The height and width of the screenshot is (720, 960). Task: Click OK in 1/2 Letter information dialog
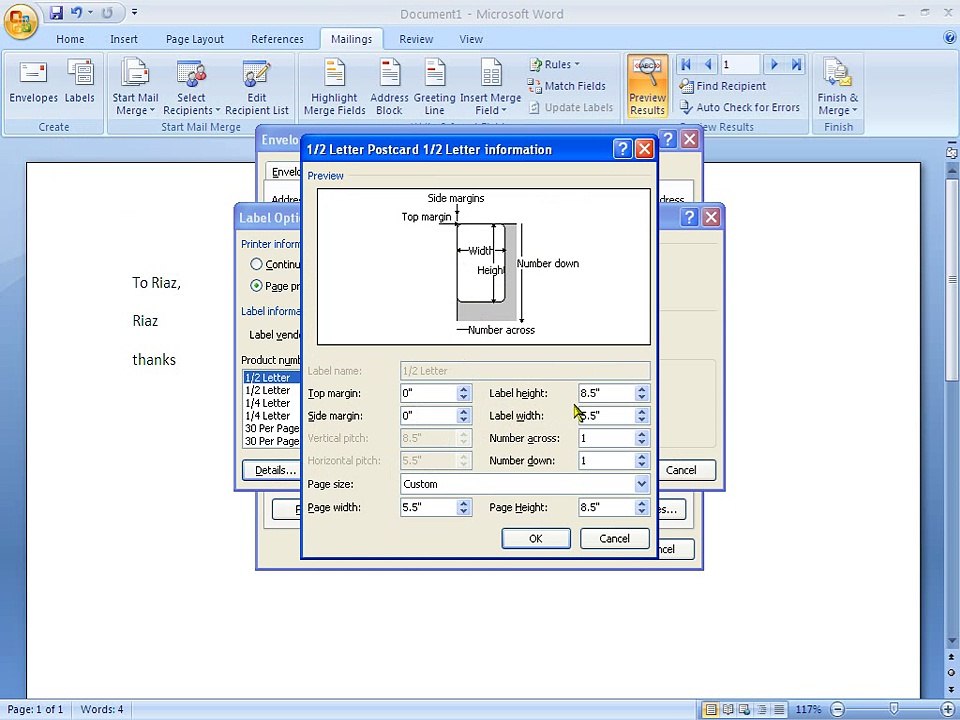pyautogui.click(x=536, y=539)
